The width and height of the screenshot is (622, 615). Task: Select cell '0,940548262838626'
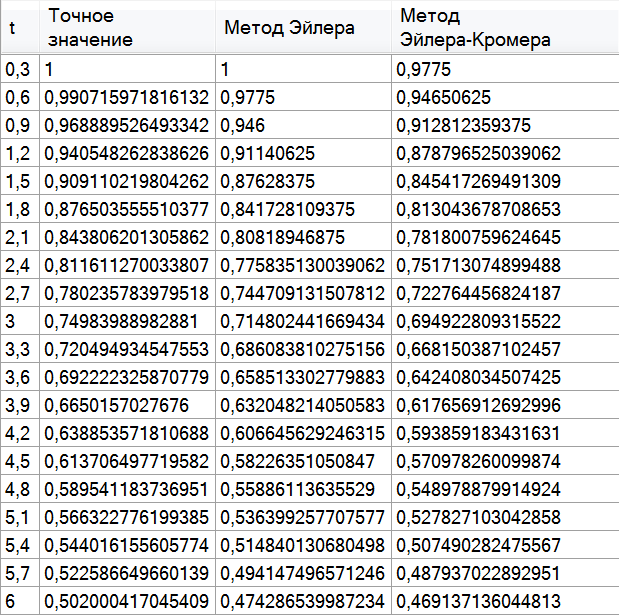pos(127,153)
